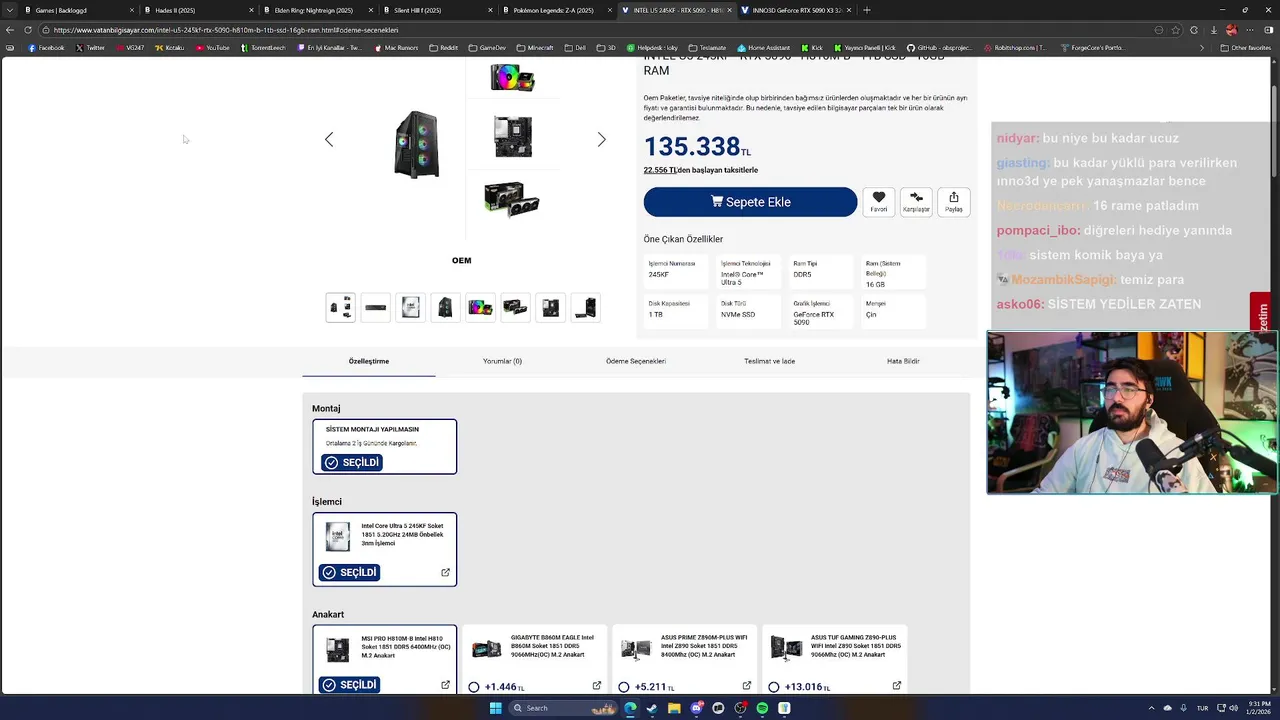Image resolution: width=1280 pixels, height=720 pixels.
Task: Select RGB liquid cooler thumbnail in thumbnail strip
Action: pos(480,307)
